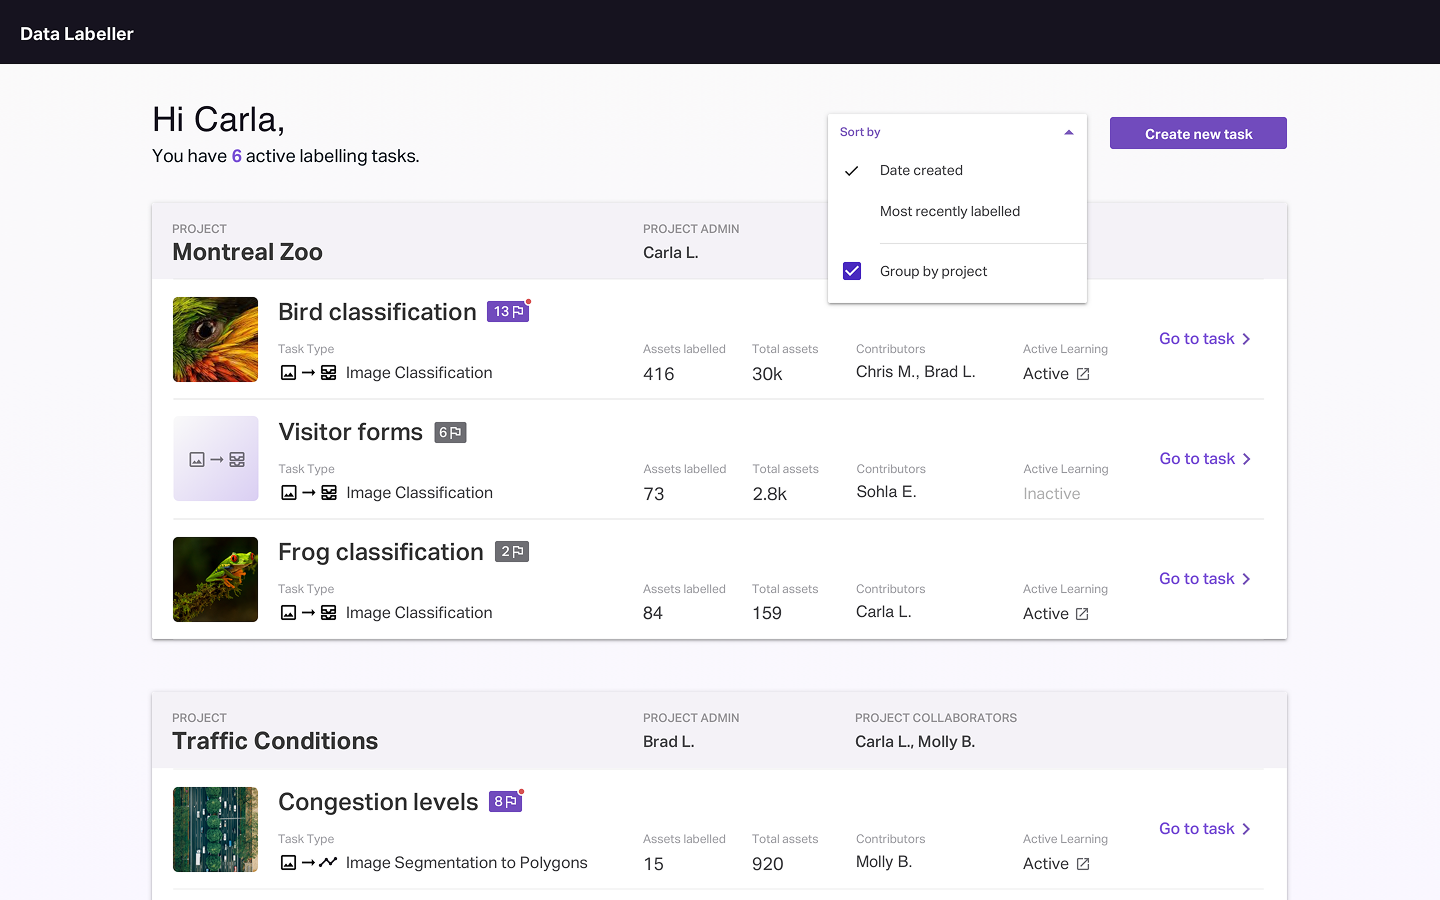Viewport: 1440px width, 900px height.
Task: Click the 6 flags badge on Visitor forms
Action: pyautogui.click(x=450, y=433)
